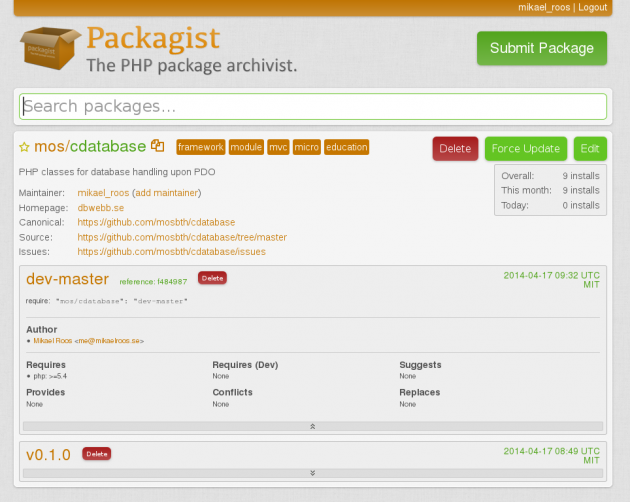The image size is (630, 502).
Task: Select the mvc tag
Action: coord(278,147)
